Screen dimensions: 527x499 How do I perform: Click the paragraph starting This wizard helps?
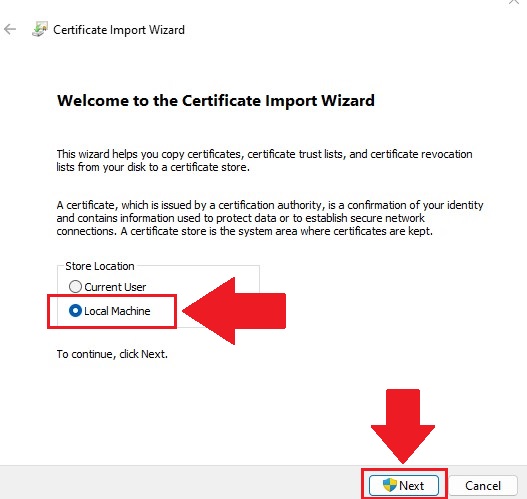tap(265, 160)
